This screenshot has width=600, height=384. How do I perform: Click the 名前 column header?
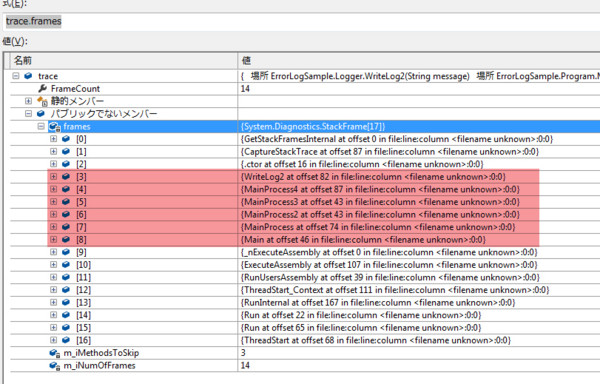coord(124,60)
